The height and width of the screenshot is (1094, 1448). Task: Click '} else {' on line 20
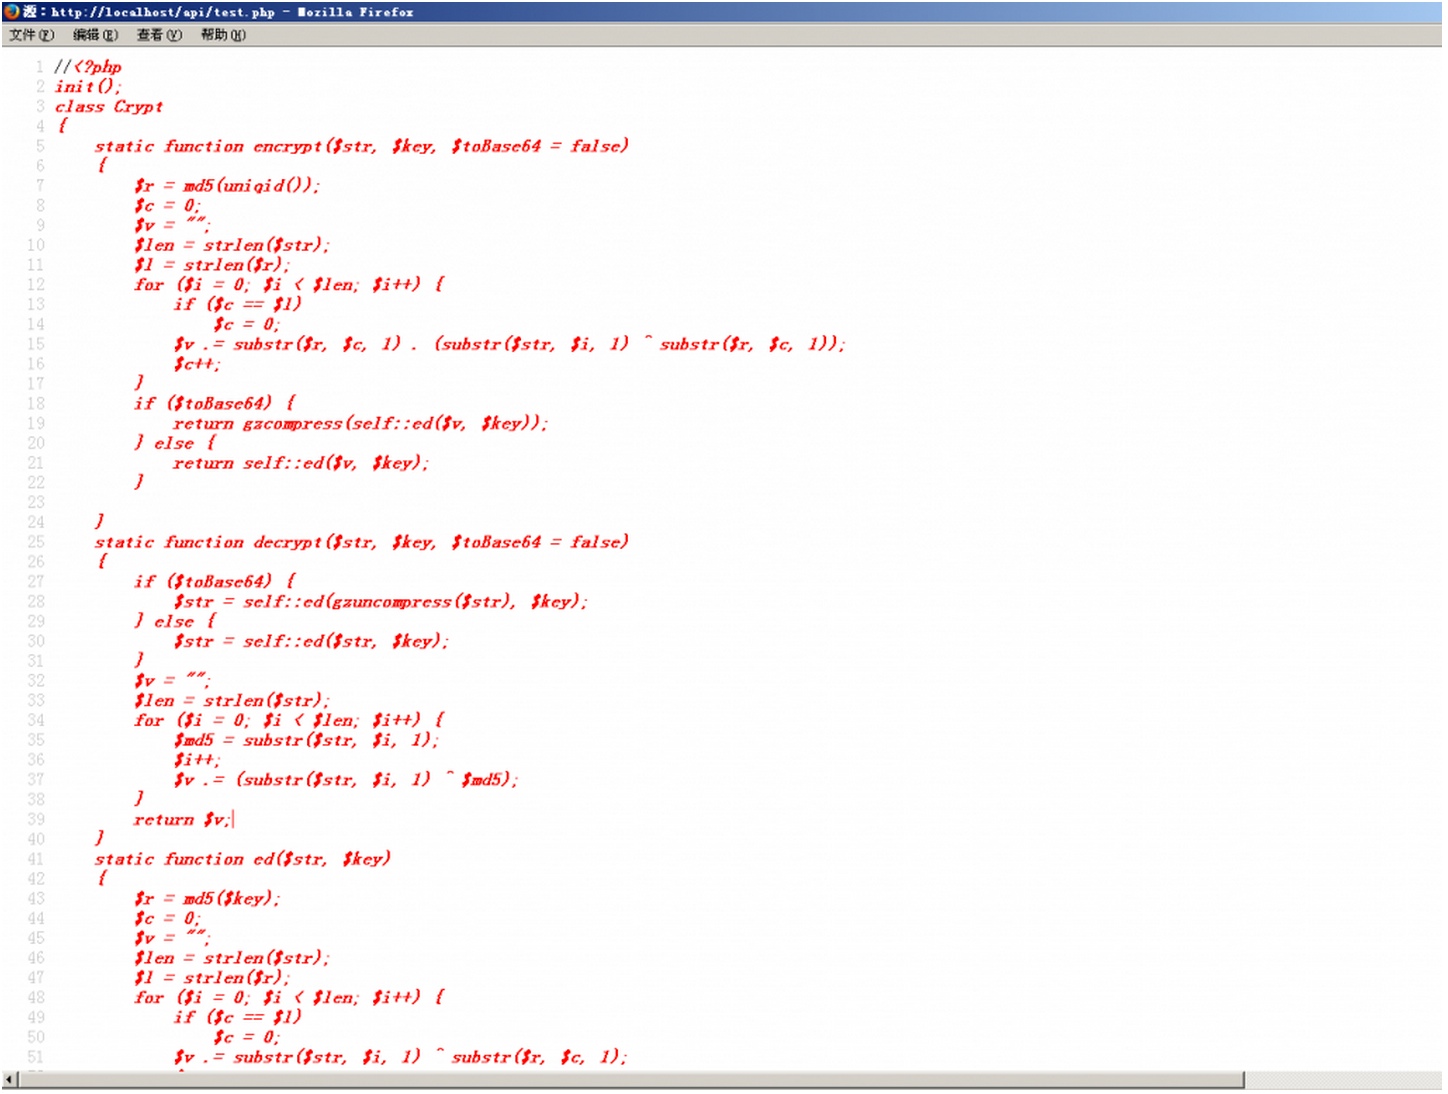point(175,443)
